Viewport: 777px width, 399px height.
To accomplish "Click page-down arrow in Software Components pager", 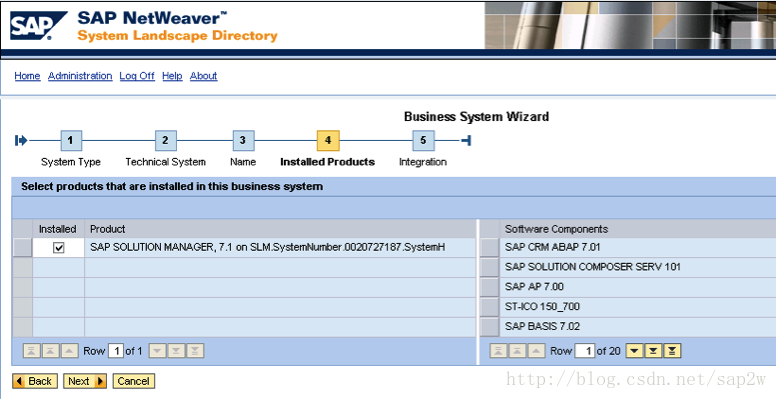I will [654, 351].
